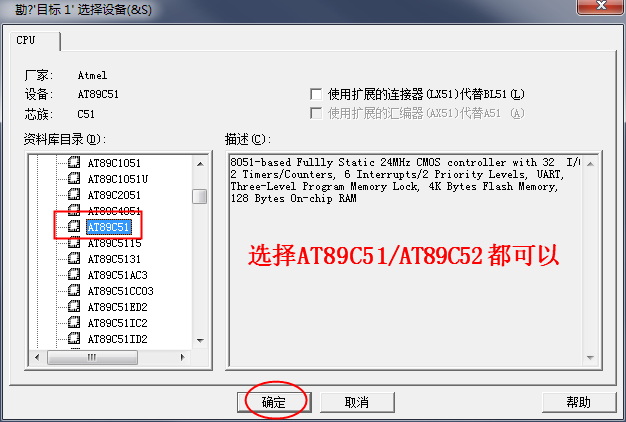
Task: Select AT89C51IC2 device entry
Action: click(x=118, y=323)
